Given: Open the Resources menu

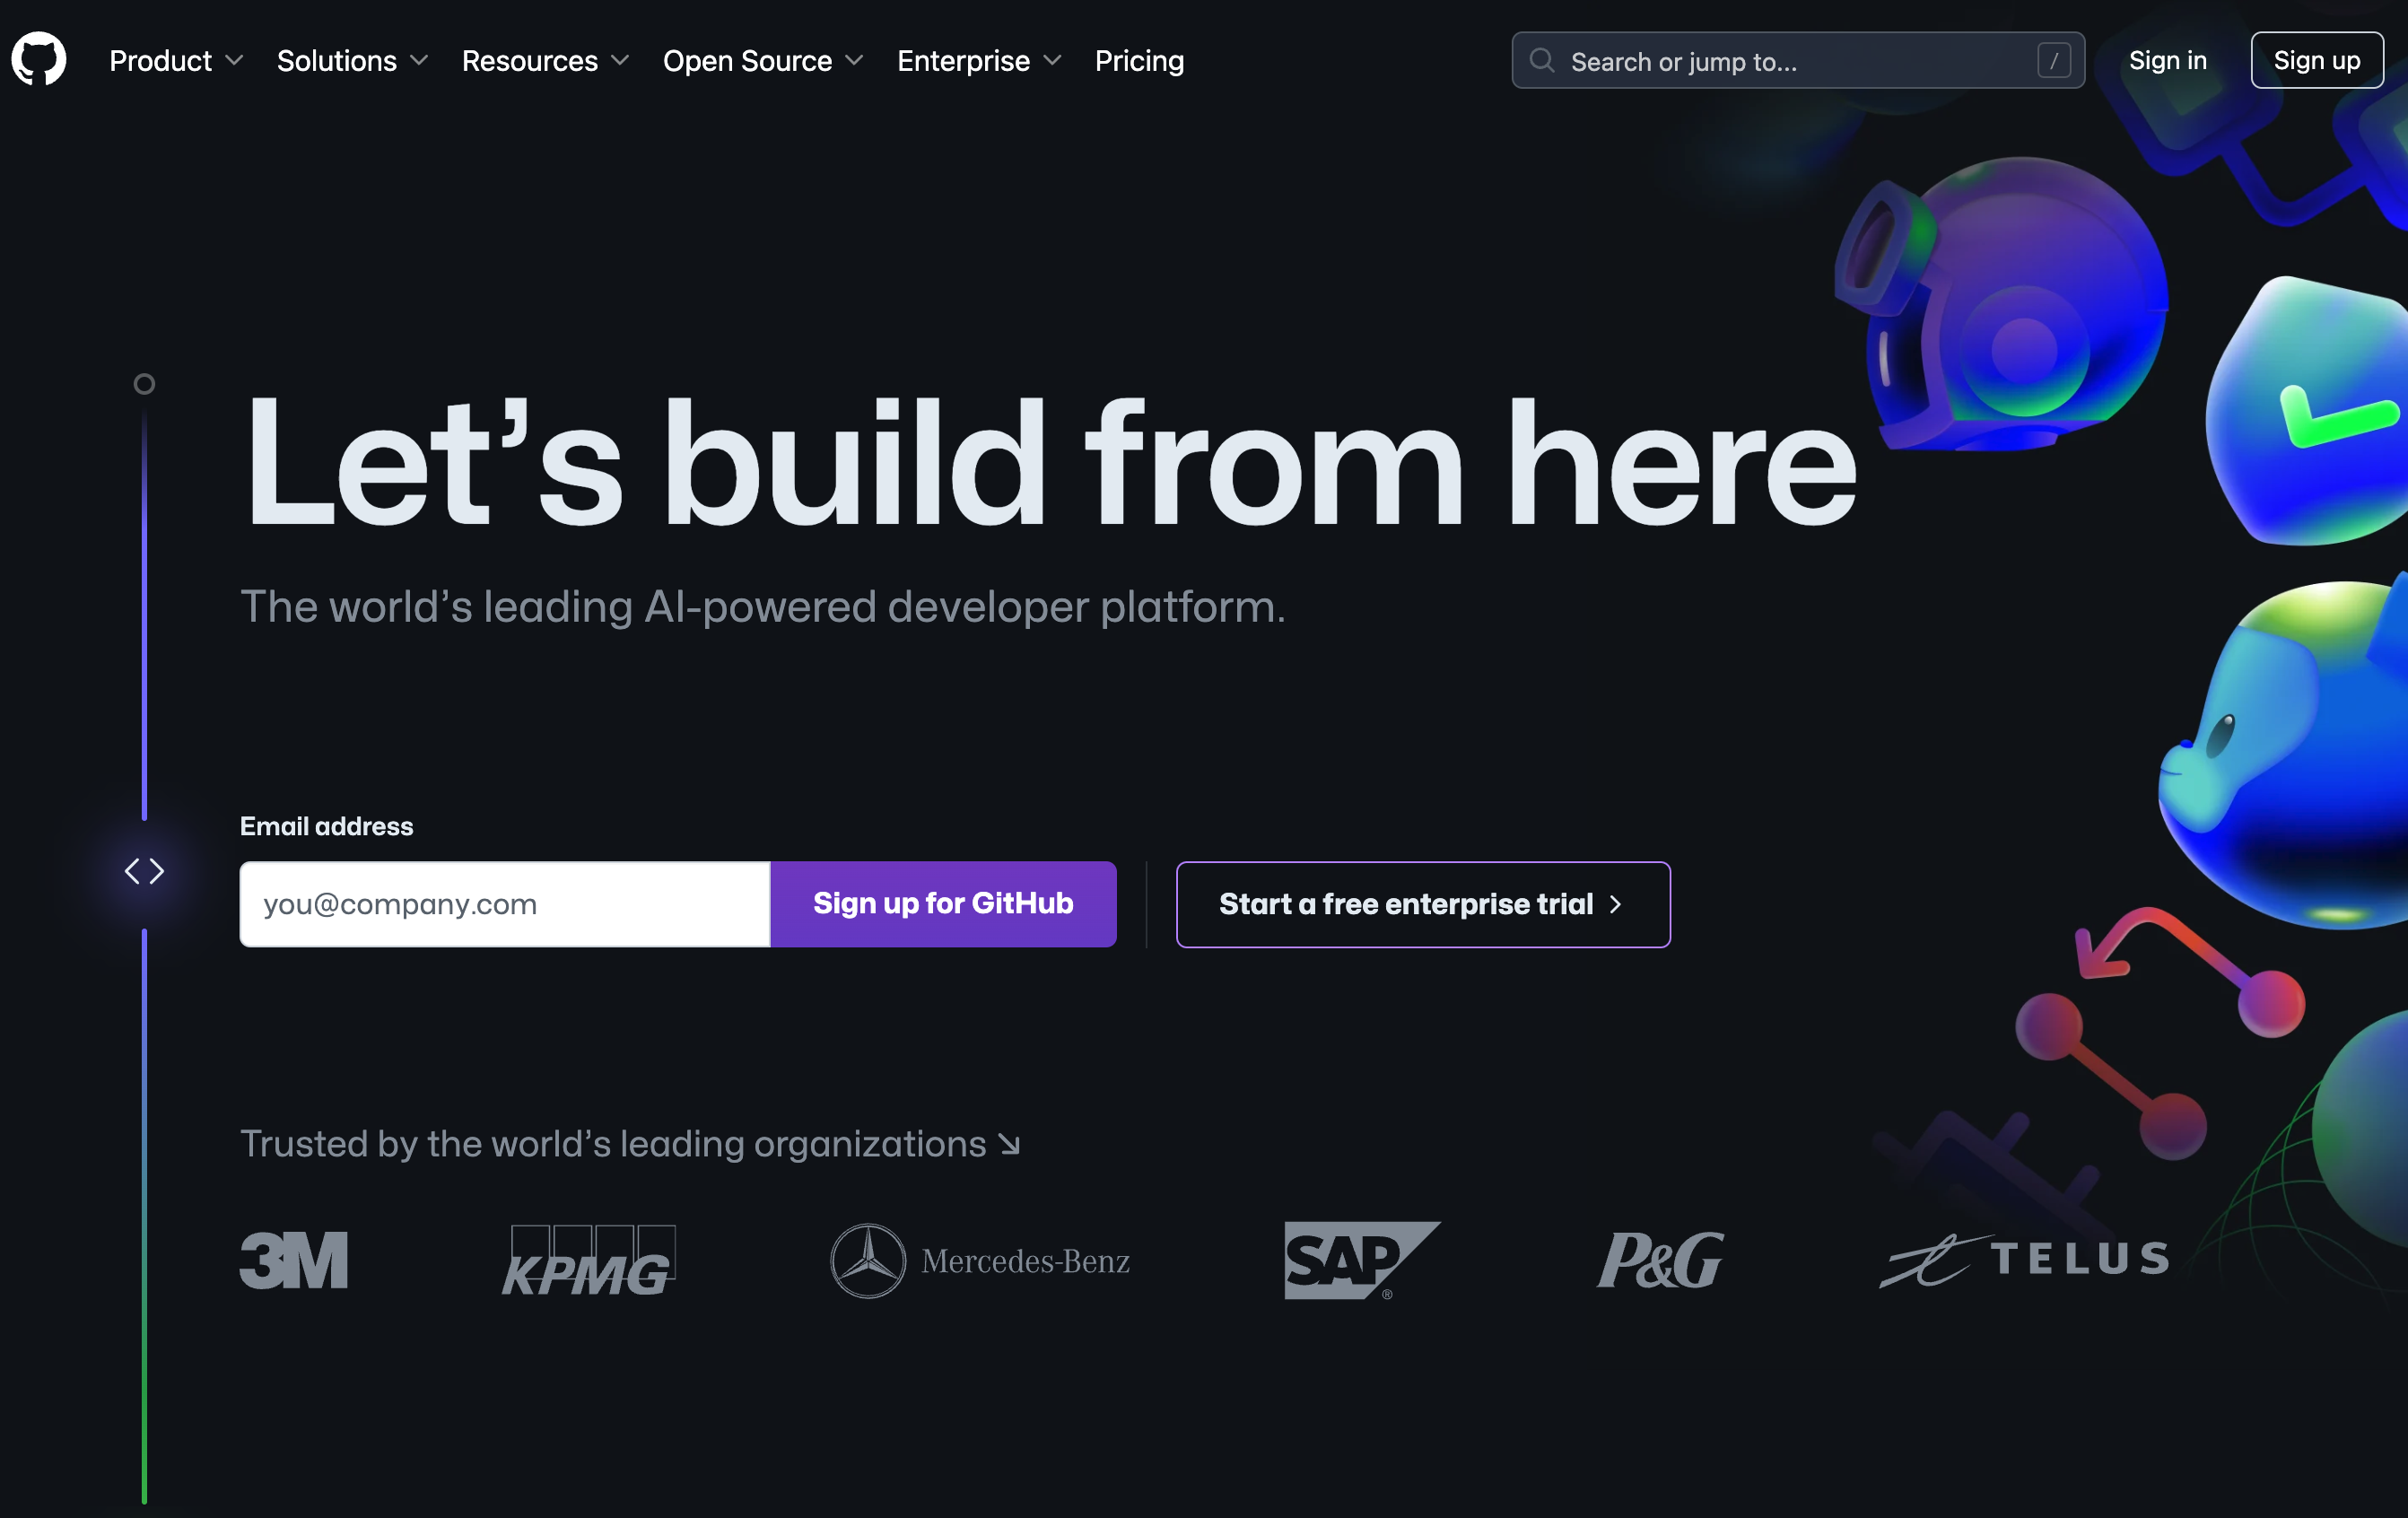Looking at the screenshot, I should coord(545,59).
